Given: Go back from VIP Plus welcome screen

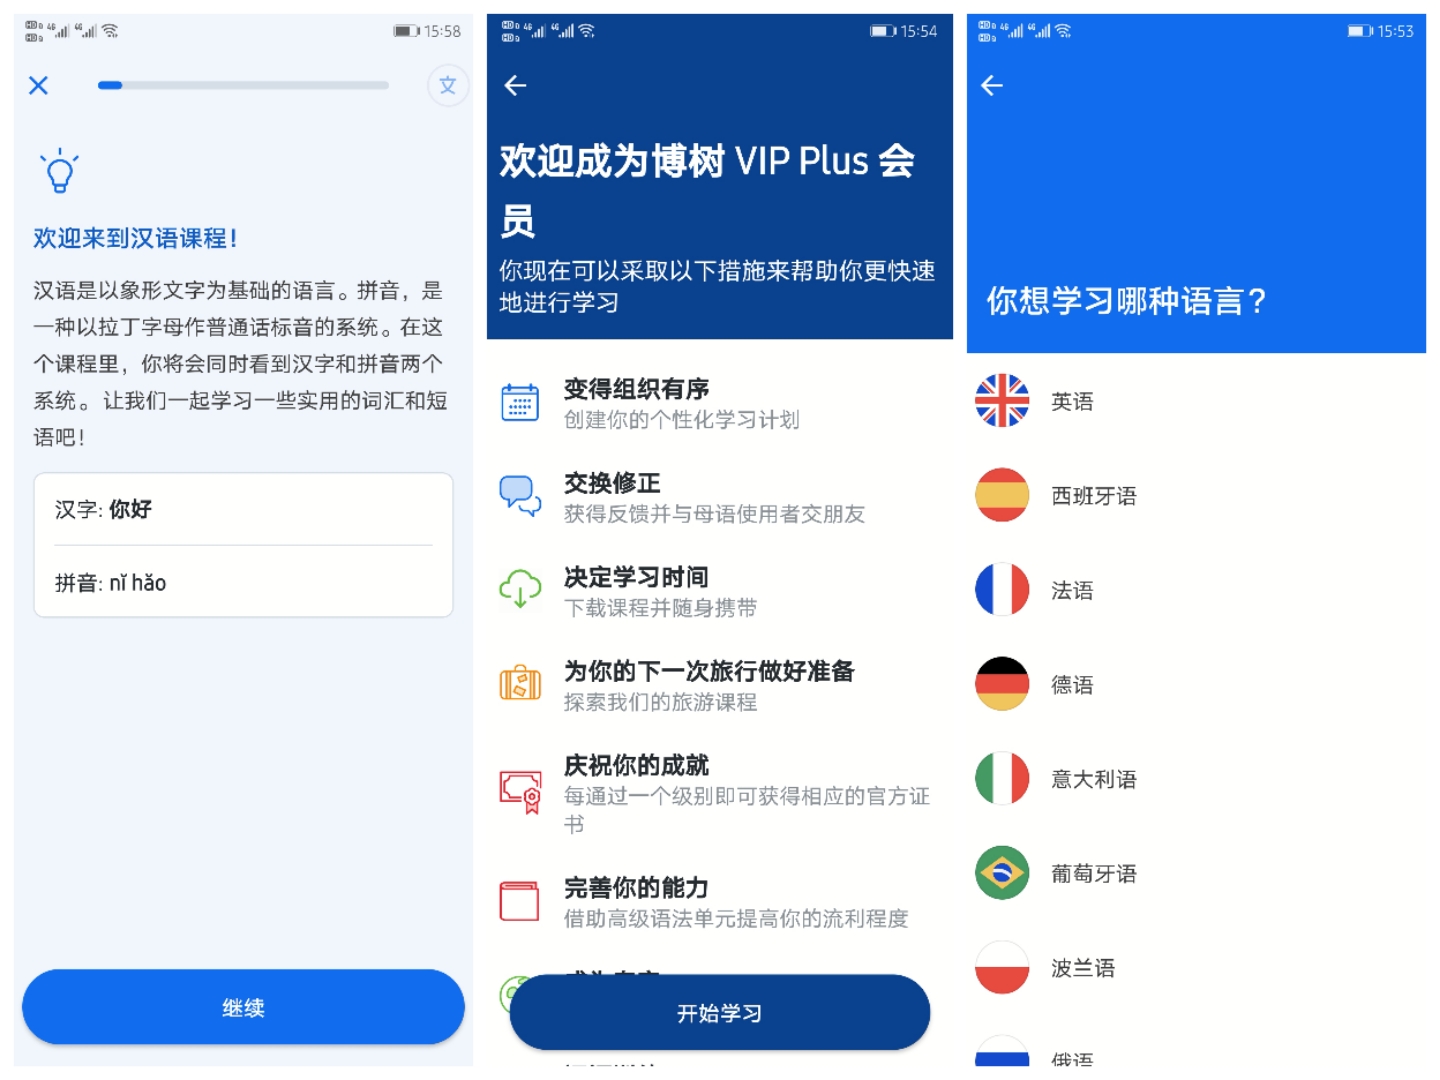Looking at the screenshot, I should pyautogui.click(x=515, y=86).
